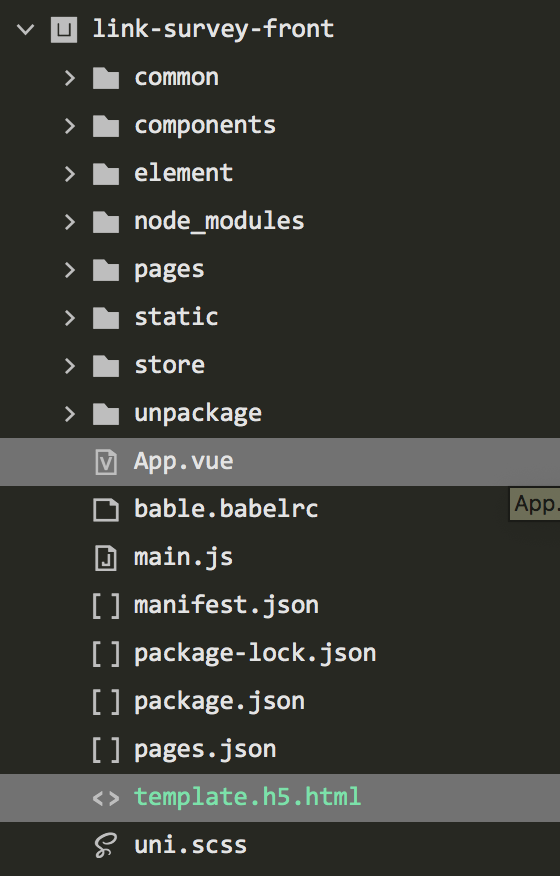560x876 pixels.
Task: Expand the pages folder chevron
Action: click(x=69, y=270)
